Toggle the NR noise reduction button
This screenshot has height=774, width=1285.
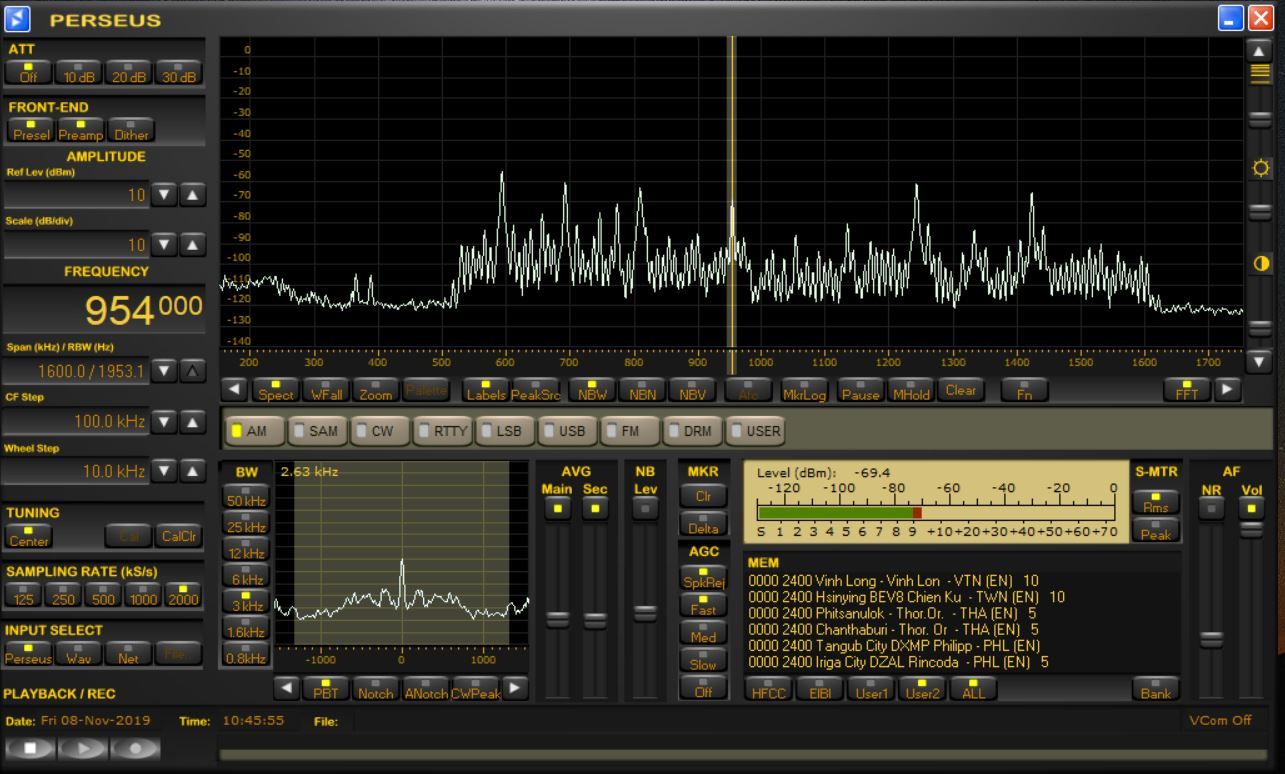pos(1211,508)
